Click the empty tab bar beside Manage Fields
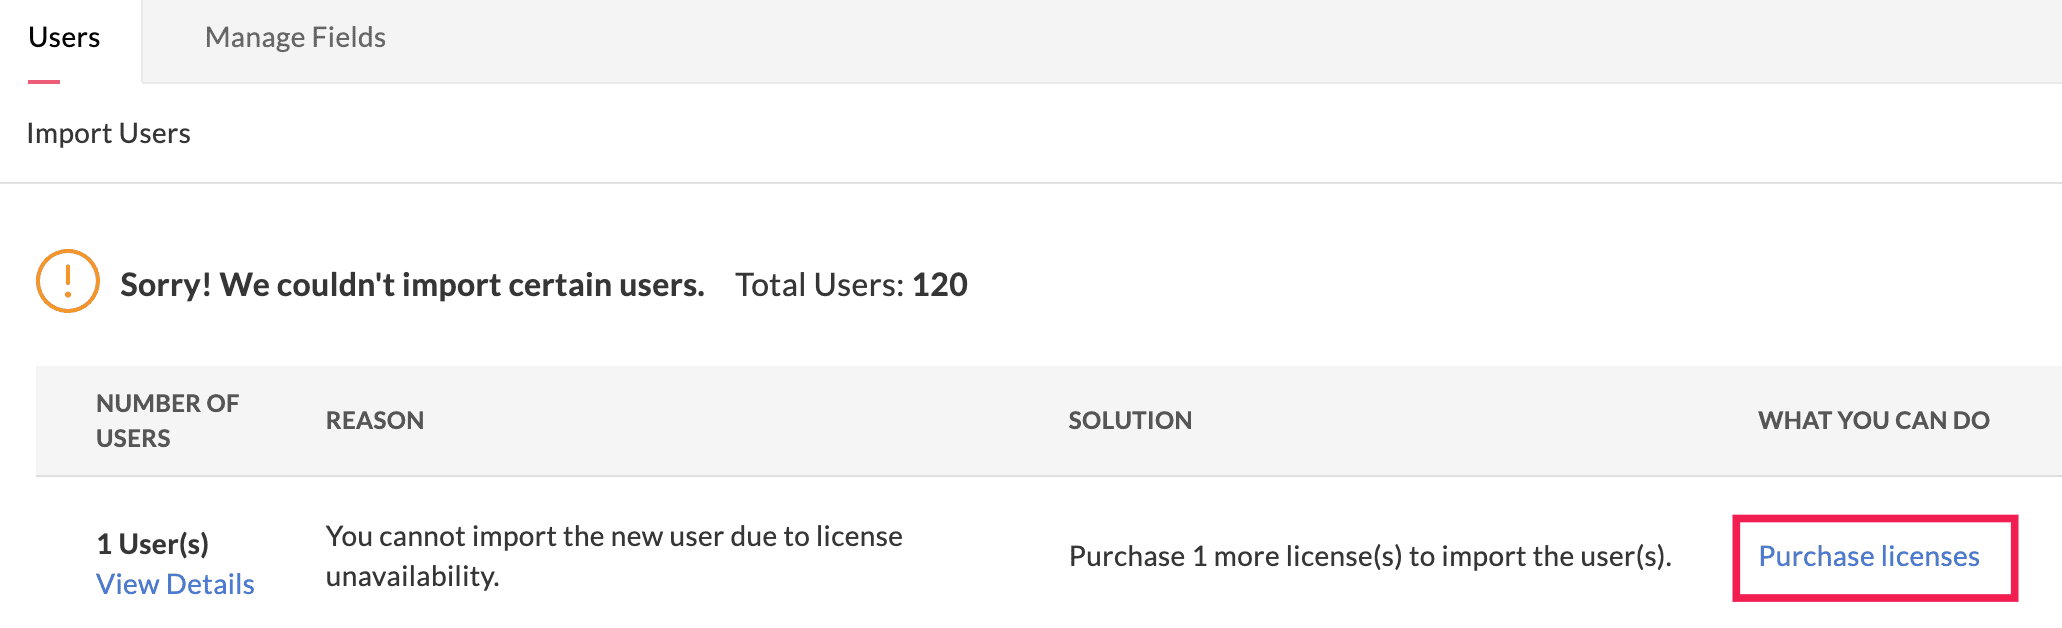The image size is (2062, 628). (x=1200, y=40)
